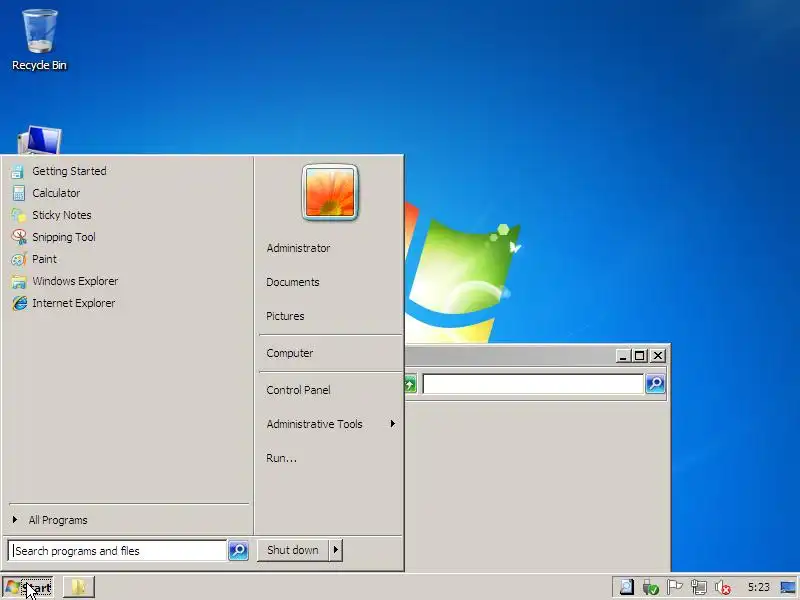Open the Documents library
Image resolution: width=800 pixels, height=600 pixels.
tap(293, 282)
